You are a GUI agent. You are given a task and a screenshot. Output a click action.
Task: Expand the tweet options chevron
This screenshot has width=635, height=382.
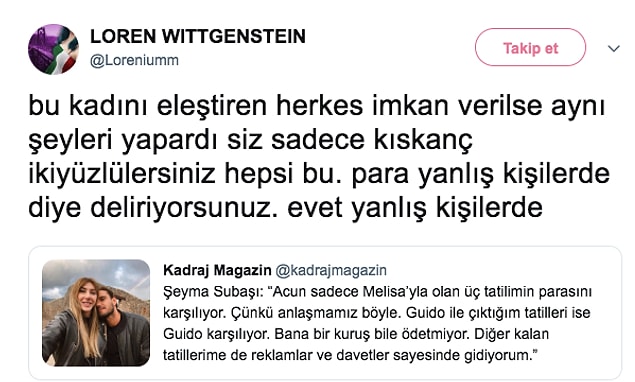click(x=614, y=49)
